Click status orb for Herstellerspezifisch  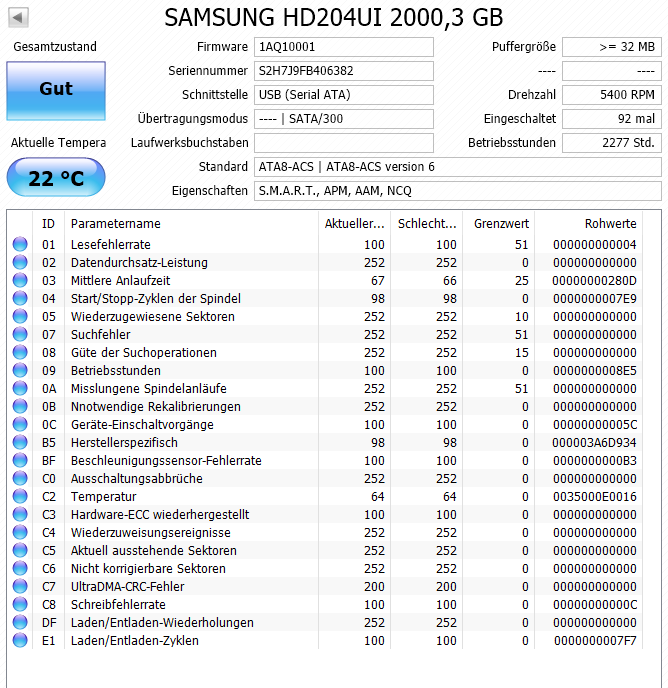(20, 442)
